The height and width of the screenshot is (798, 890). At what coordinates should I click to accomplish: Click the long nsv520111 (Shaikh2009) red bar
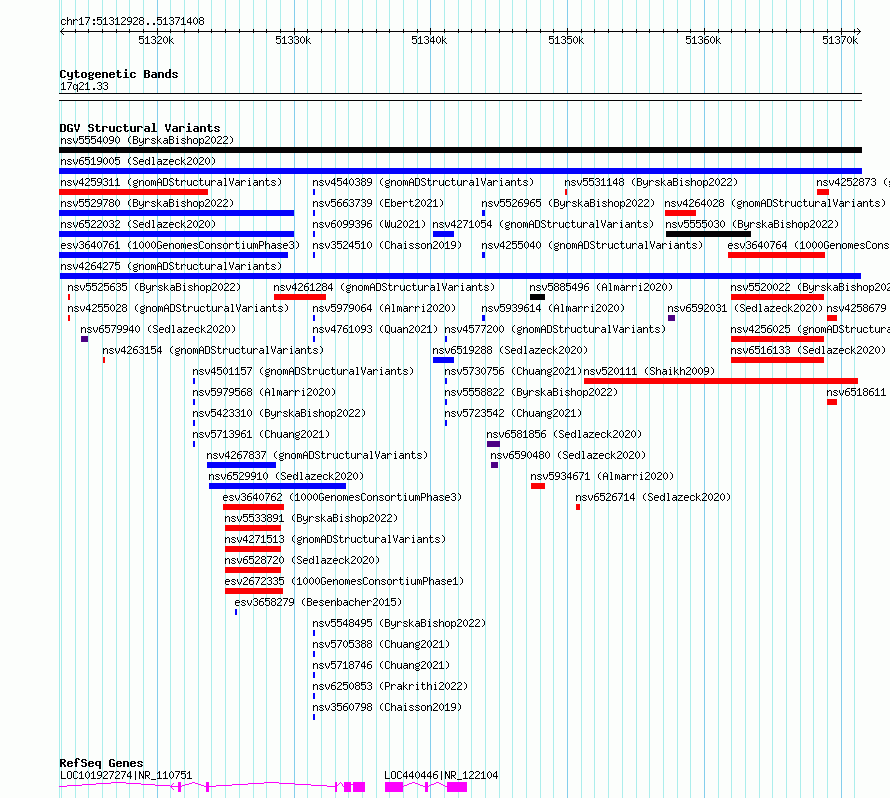721,381
